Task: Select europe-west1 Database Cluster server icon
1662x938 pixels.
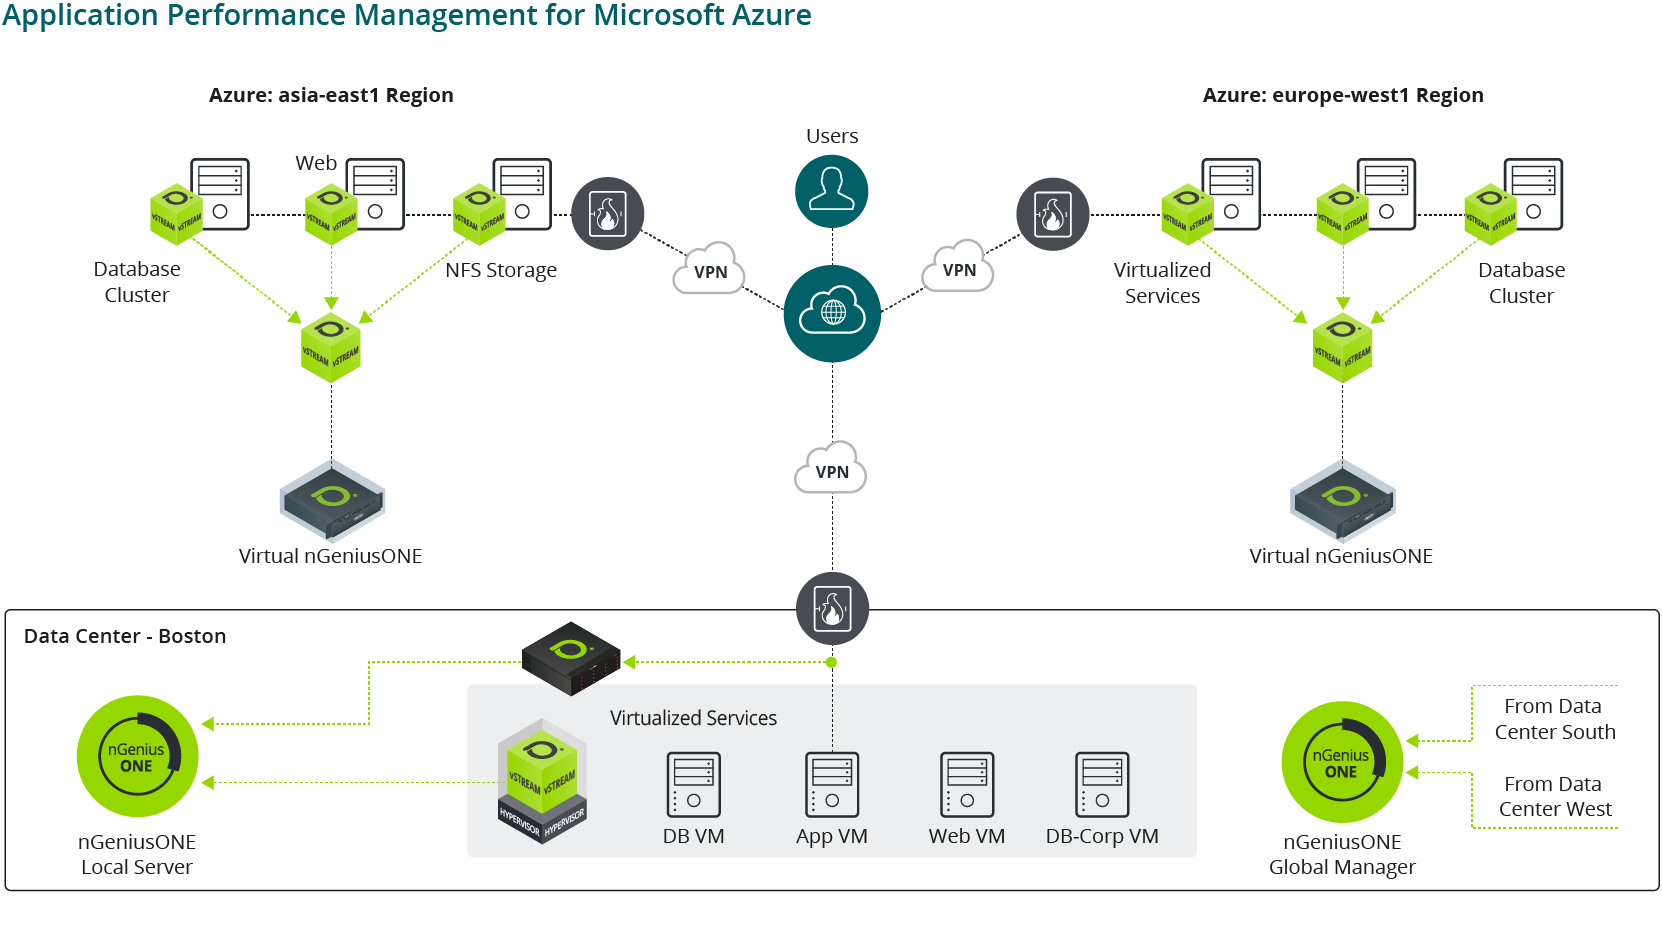Action: [x=1533, y=194]
